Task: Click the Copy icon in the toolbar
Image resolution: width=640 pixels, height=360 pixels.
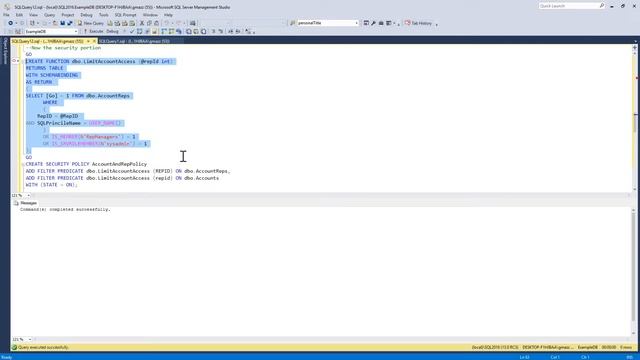Action: click(149, 23)
